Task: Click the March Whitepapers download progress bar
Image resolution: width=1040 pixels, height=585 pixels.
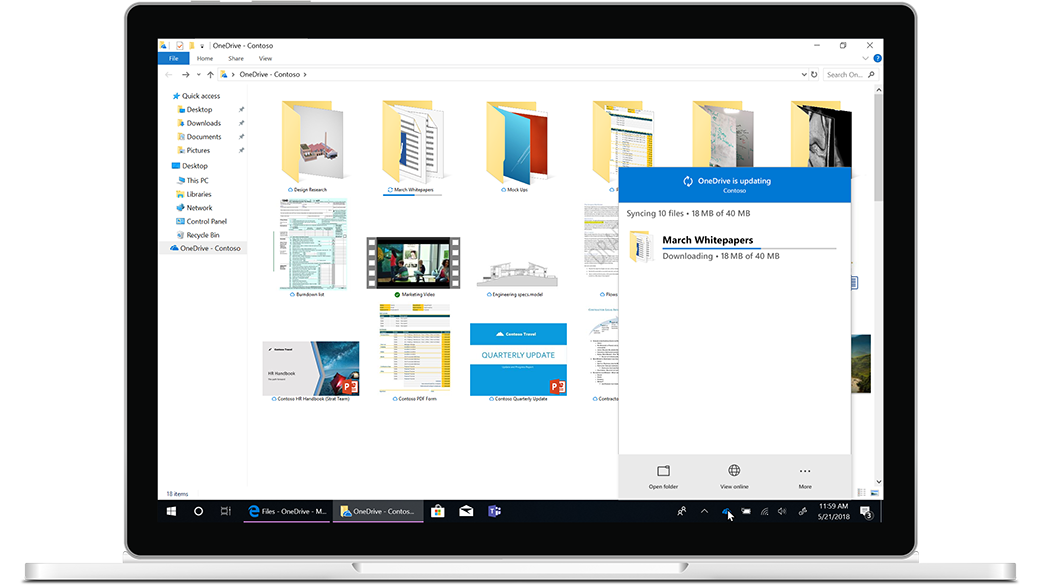Action: point(748,248)
